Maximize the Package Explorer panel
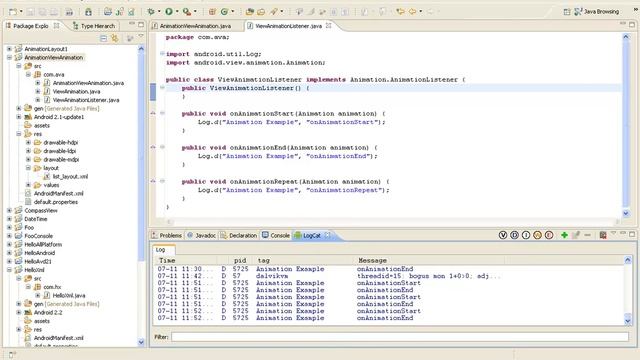Viewport: 640px width, 360px height. click(141, 24)
